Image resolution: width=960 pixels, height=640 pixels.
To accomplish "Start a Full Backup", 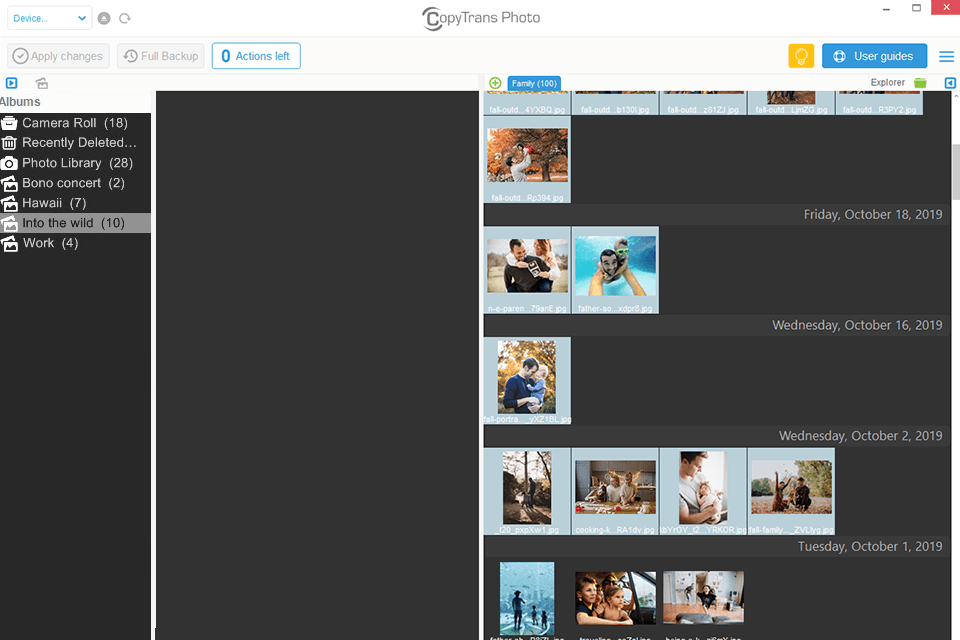I will tap(161, 56).
